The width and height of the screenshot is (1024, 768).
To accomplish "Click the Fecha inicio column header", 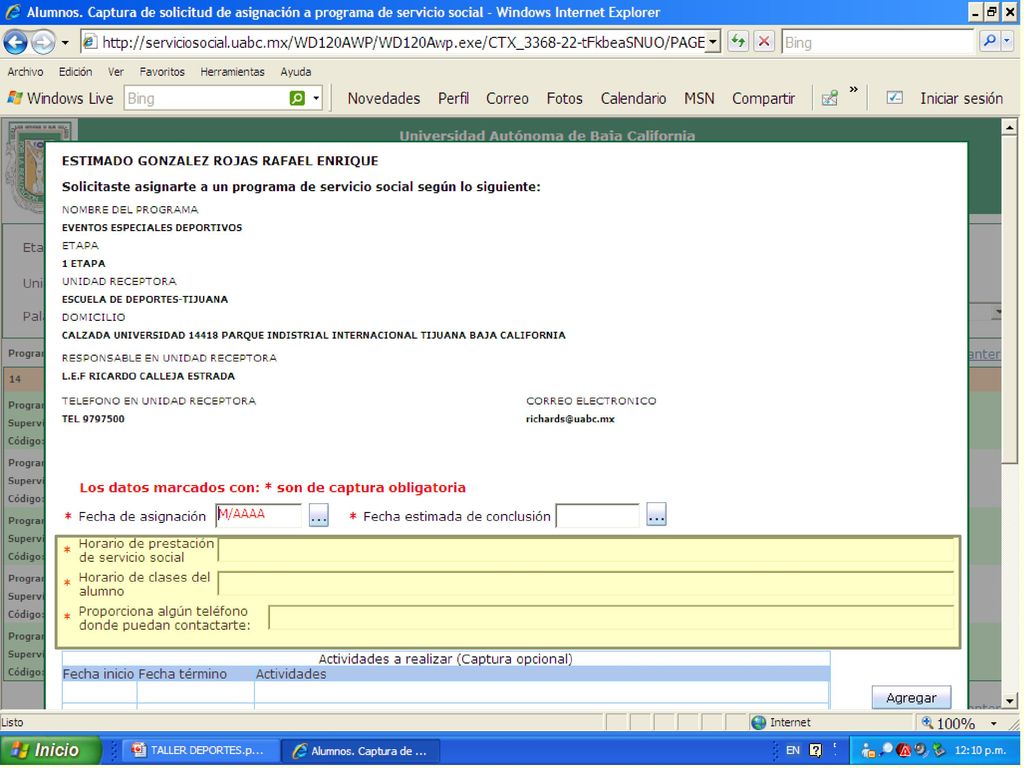I will 99,674.
